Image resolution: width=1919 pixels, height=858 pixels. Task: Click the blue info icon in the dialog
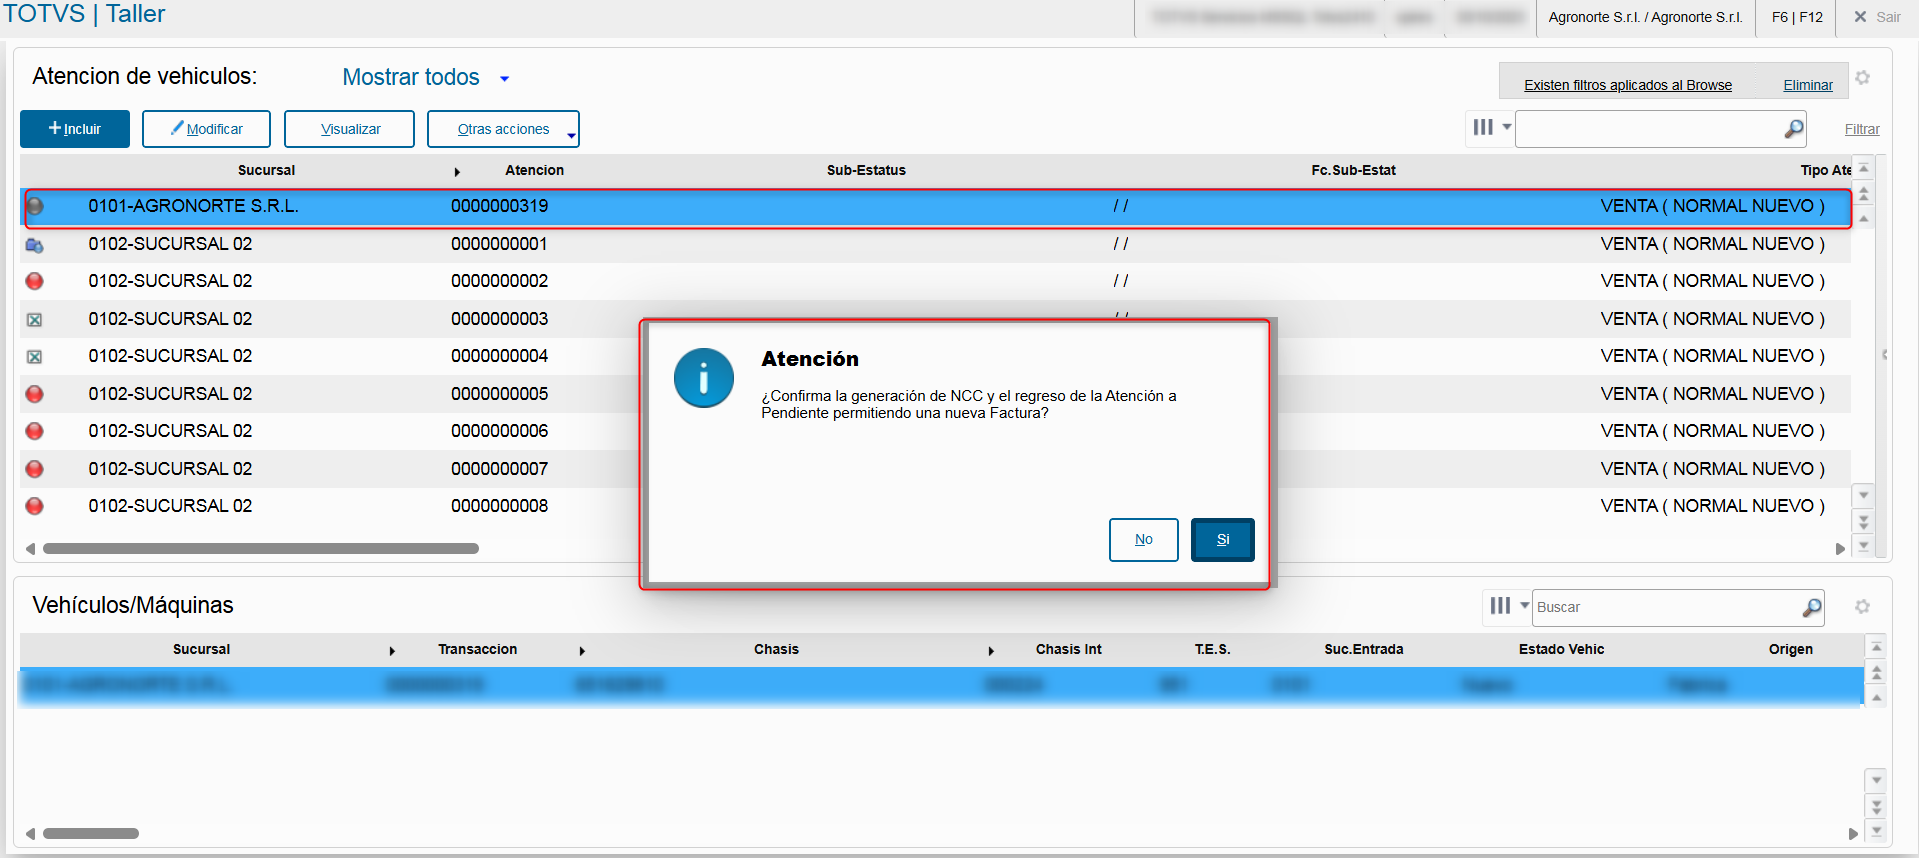point(703,378)
